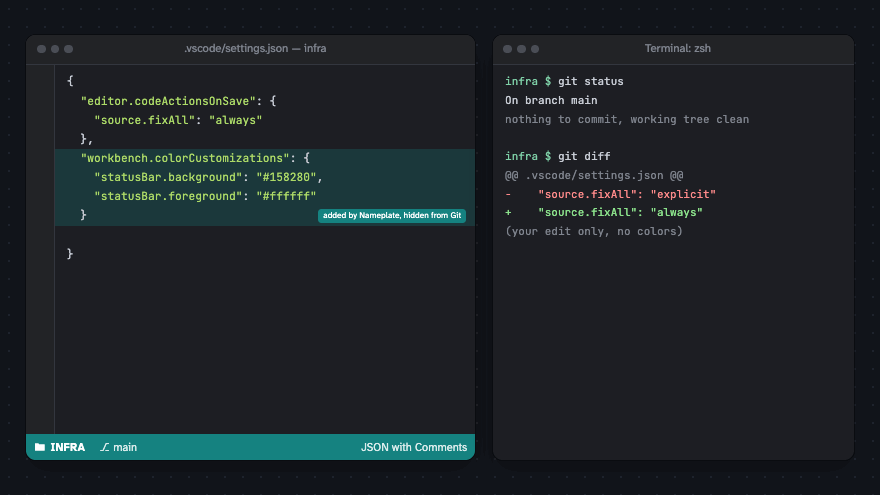This screenshot has width=880, height=495.
Task: Click the git branch icon in status bar
Action: [104, 447]
